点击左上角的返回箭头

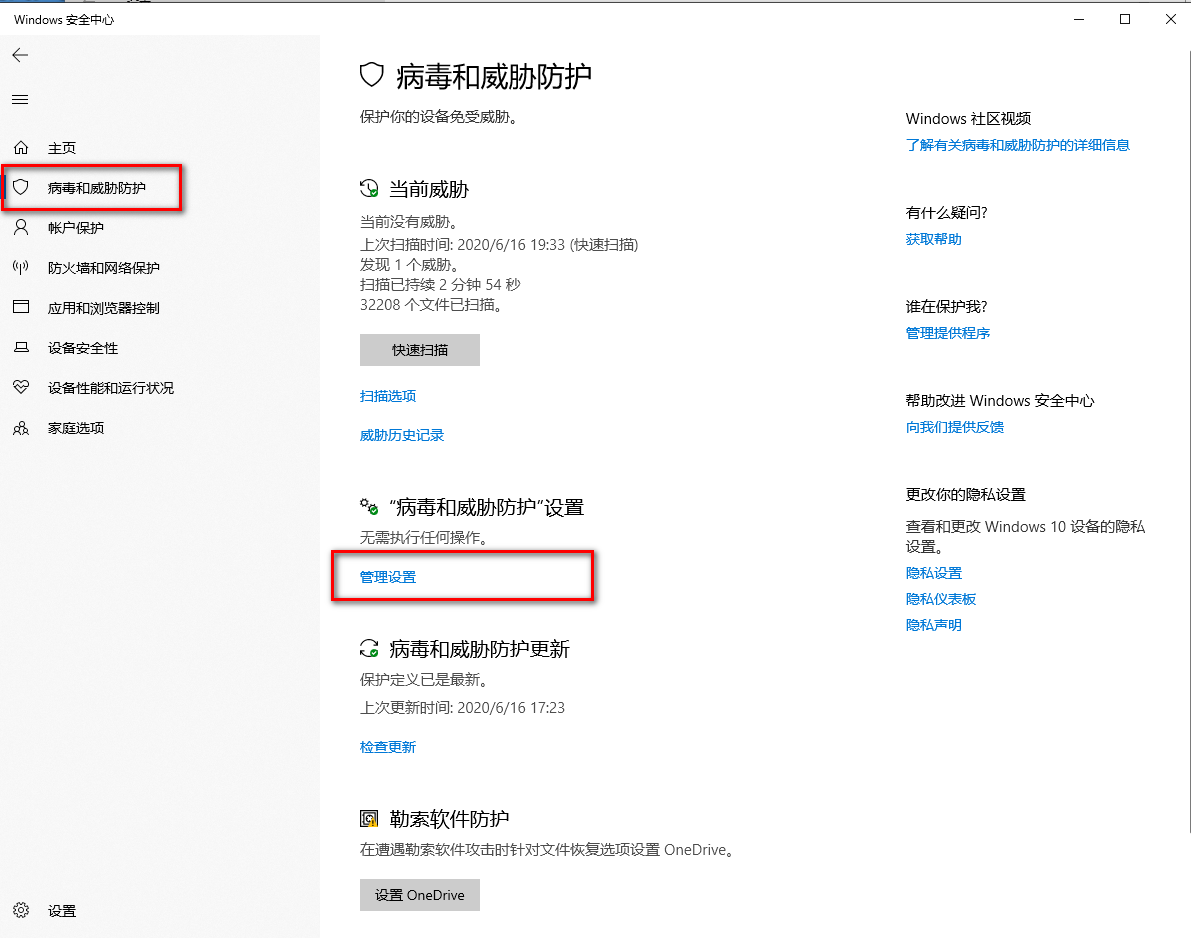(x=20, y=55)
